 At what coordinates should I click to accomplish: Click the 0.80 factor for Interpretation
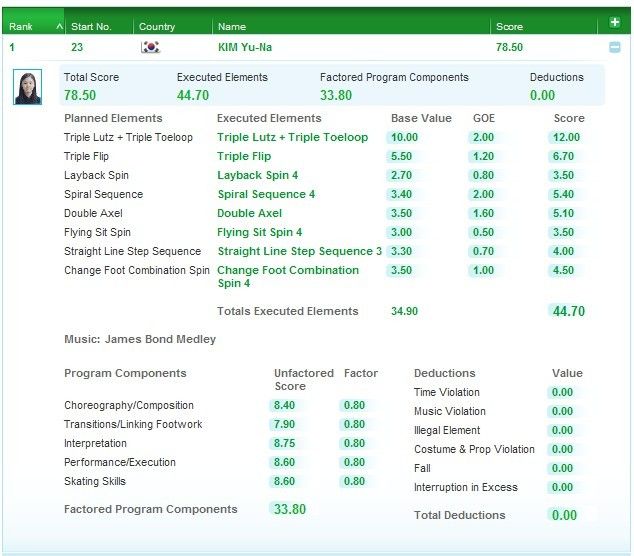tap(354, 444)
